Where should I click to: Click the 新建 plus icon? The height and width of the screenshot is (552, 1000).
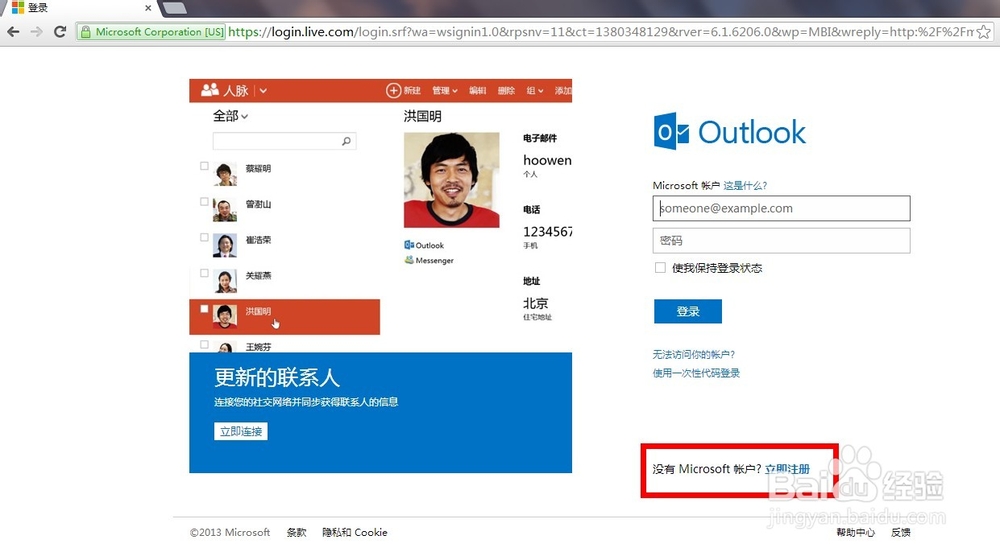pyautogui.click(x=393, y=91)
